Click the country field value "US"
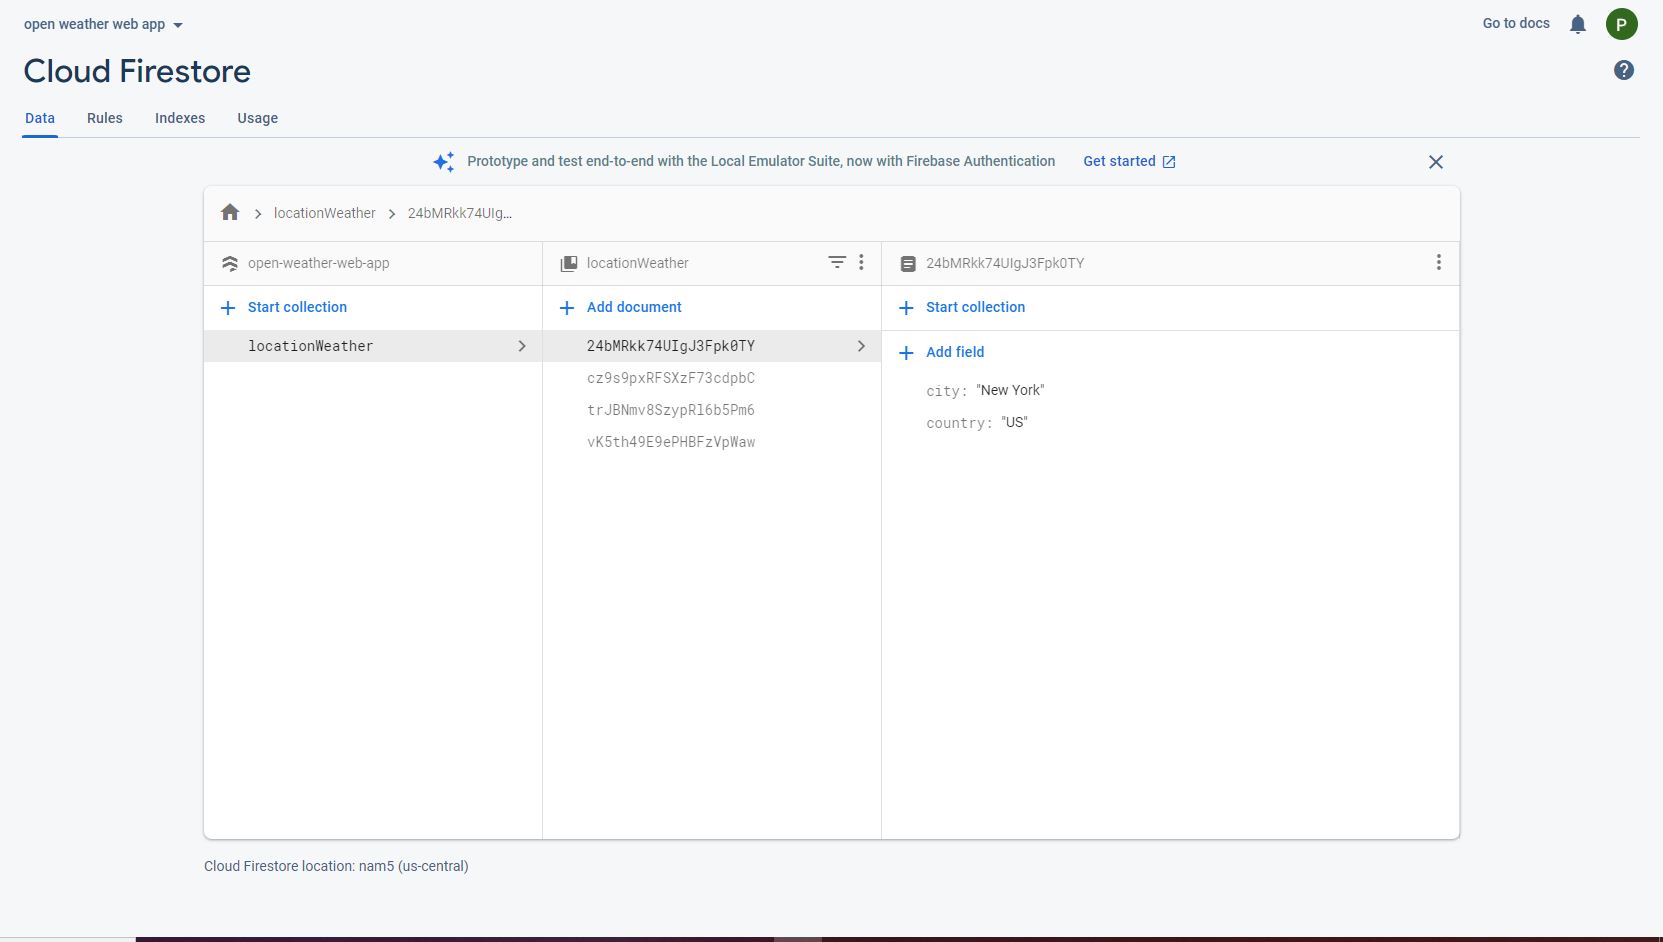The width and height of the screenshot is (1663, 942). click(1014, 422)
